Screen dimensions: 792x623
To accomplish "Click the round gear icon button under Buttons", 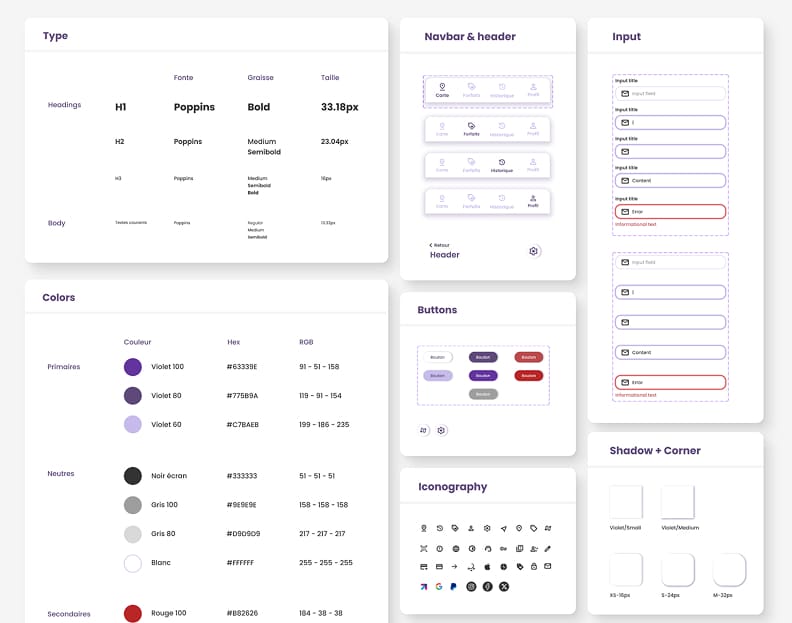I will (441, 430).
